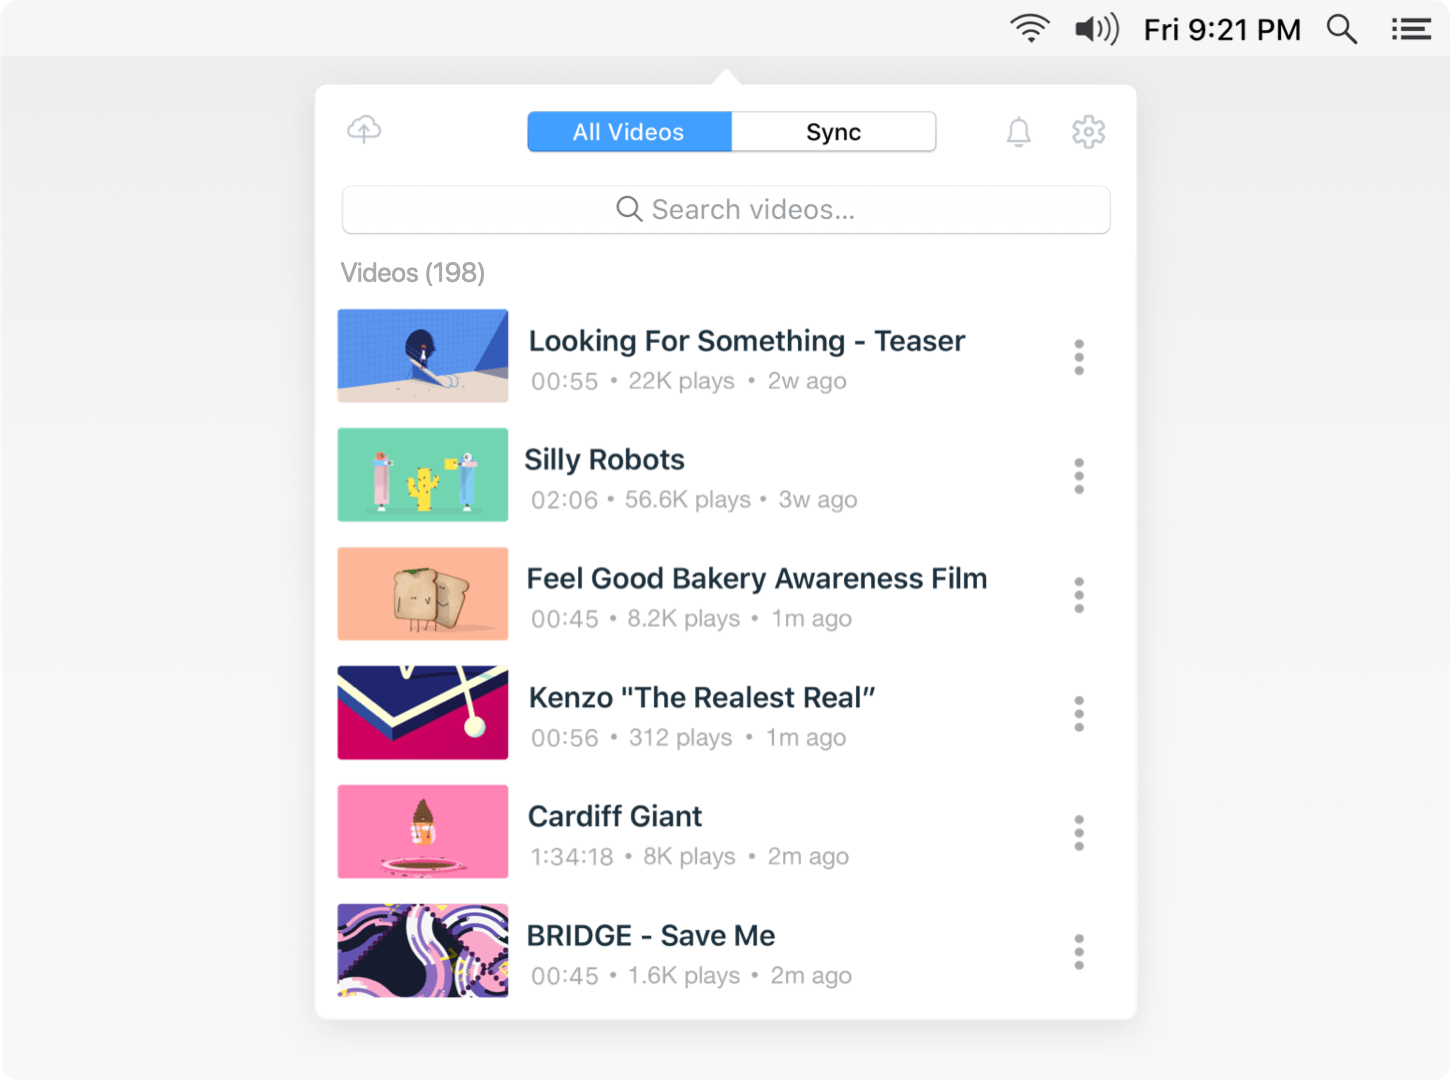
Task: Click the cloud upload icon
Action: (x=364, y=130)
